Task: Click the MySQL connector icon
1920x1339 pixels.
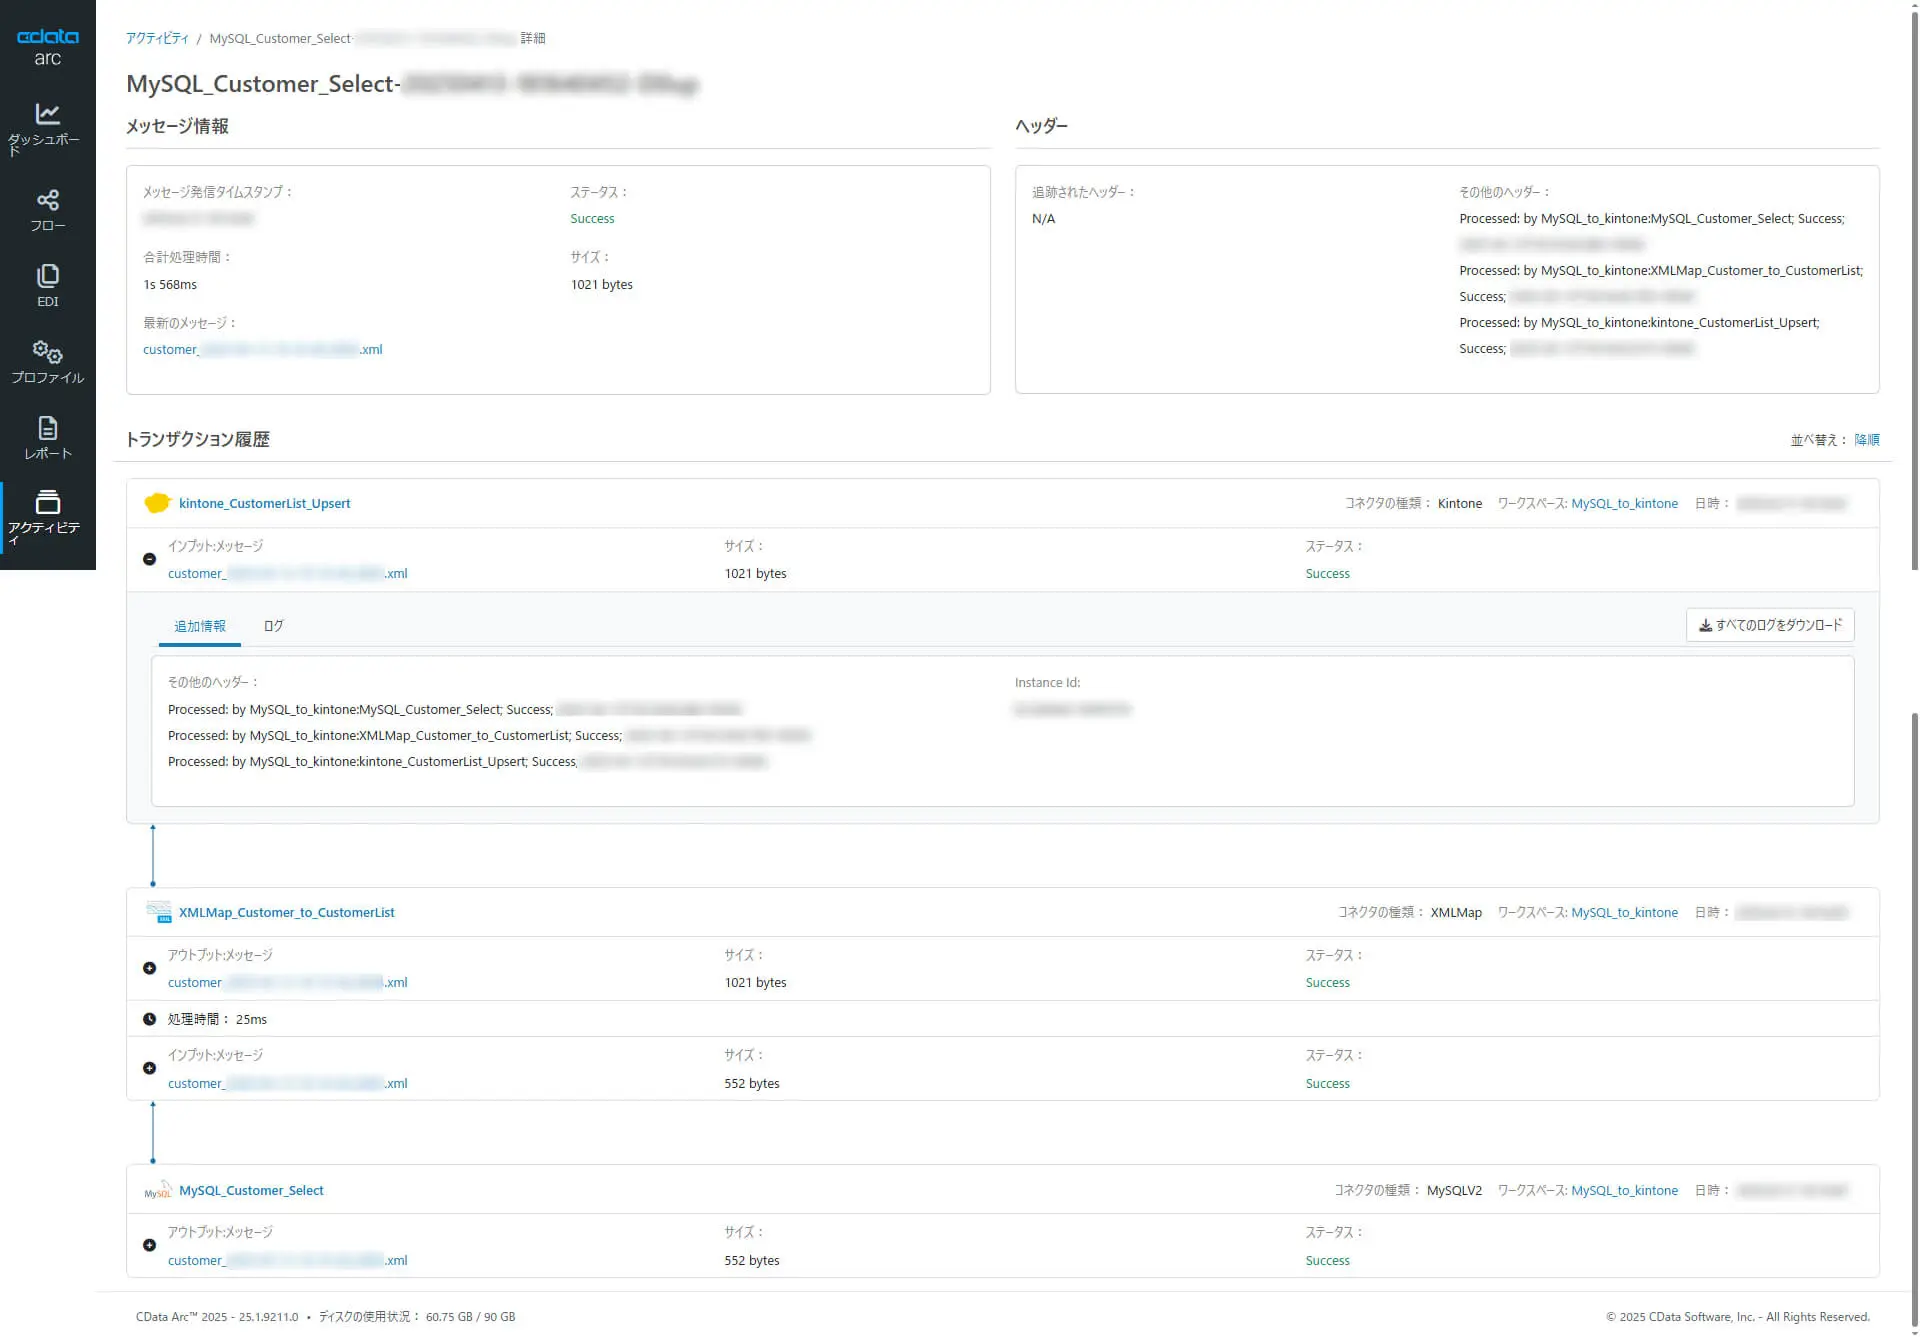Action: tap(158, 1190)
